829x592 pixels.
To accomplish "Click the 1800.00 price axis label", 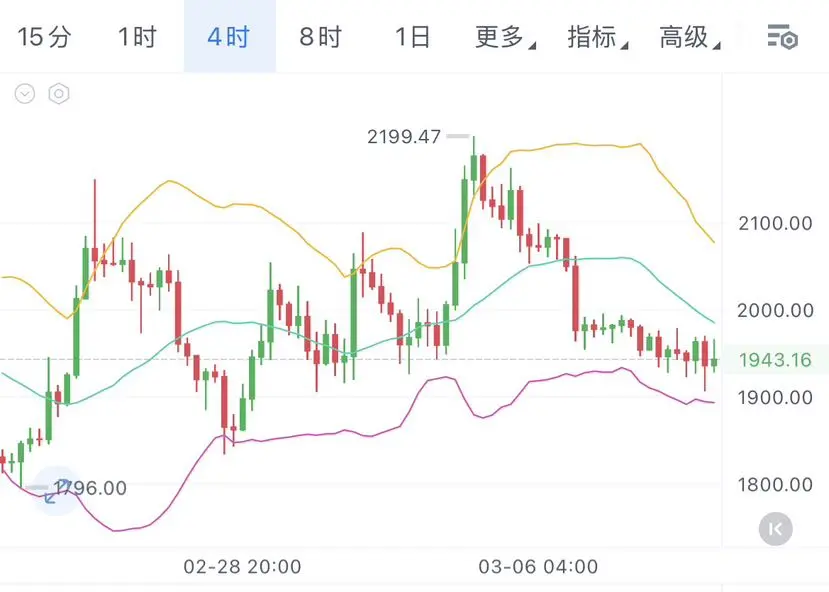I will (x=774, y=485).
